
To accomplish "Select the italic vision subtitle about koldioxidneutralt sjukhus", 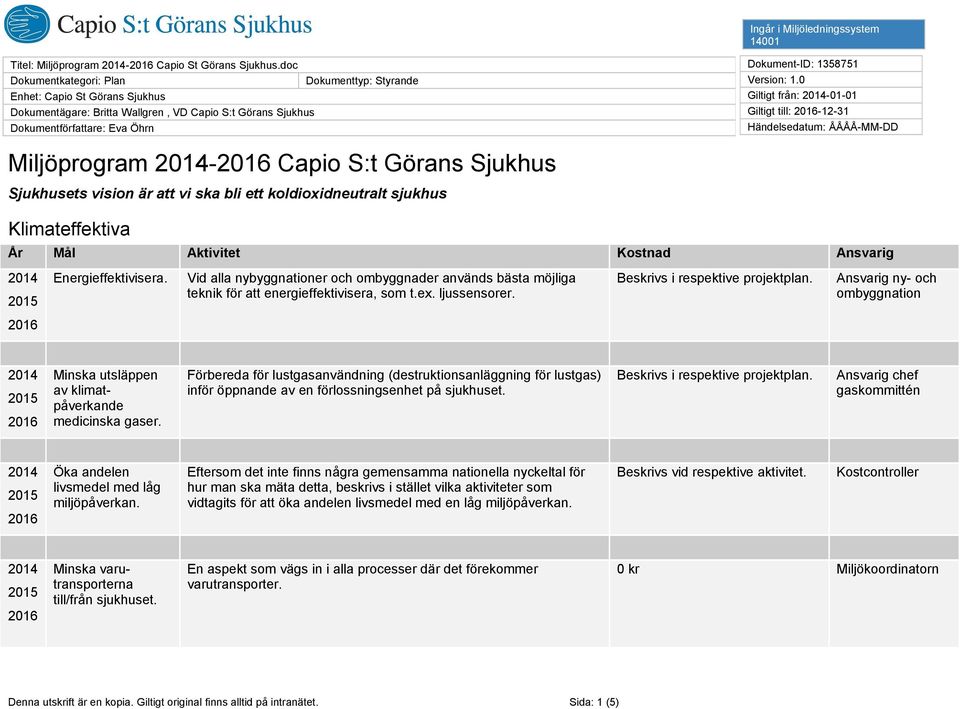I will 227,194.
